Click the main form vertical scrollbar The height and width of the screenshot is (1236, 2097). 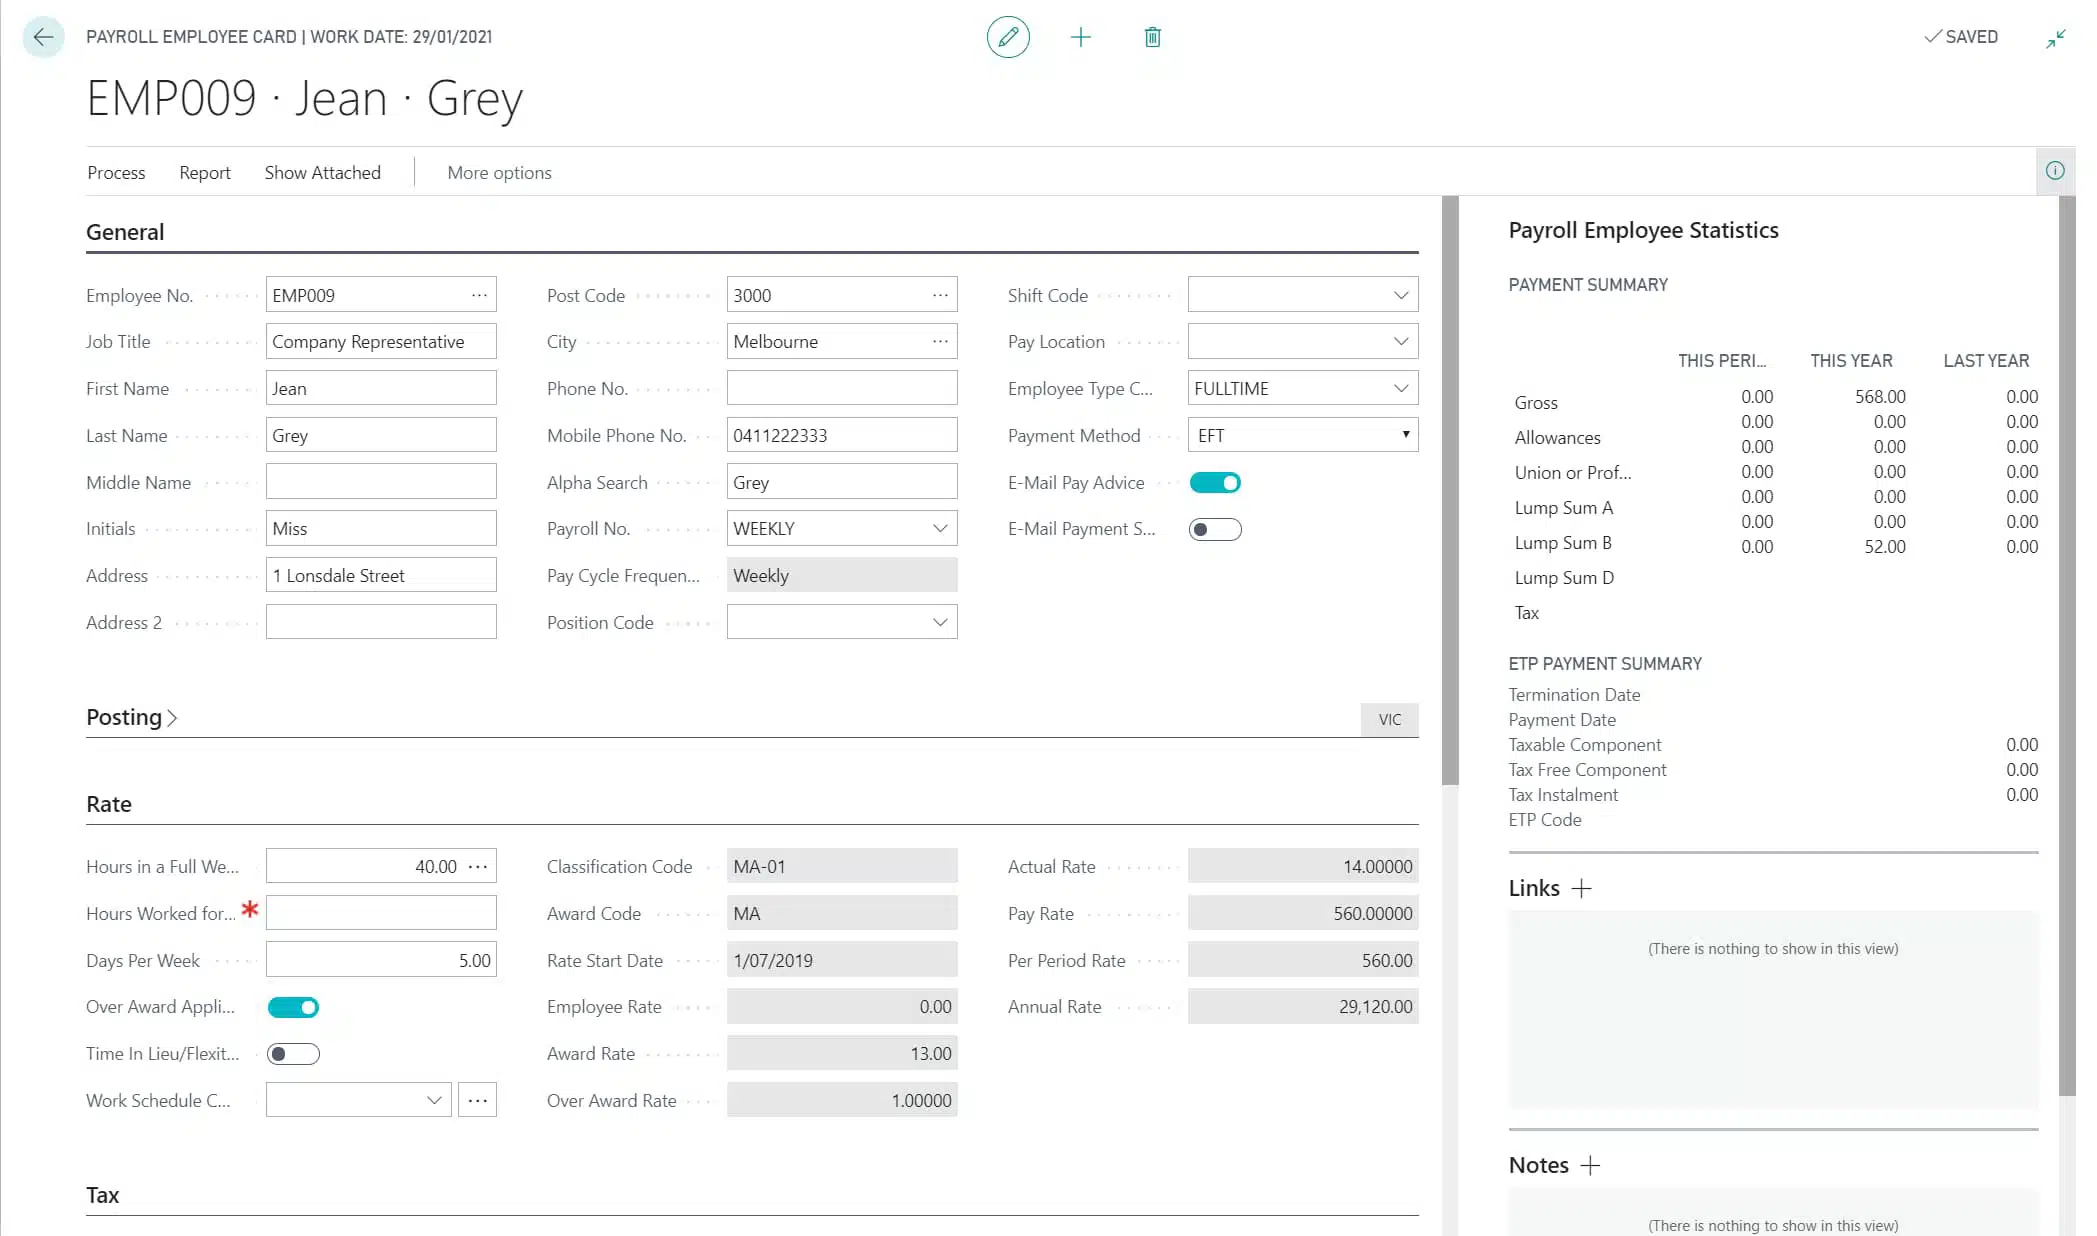(x=1450, y=490)
